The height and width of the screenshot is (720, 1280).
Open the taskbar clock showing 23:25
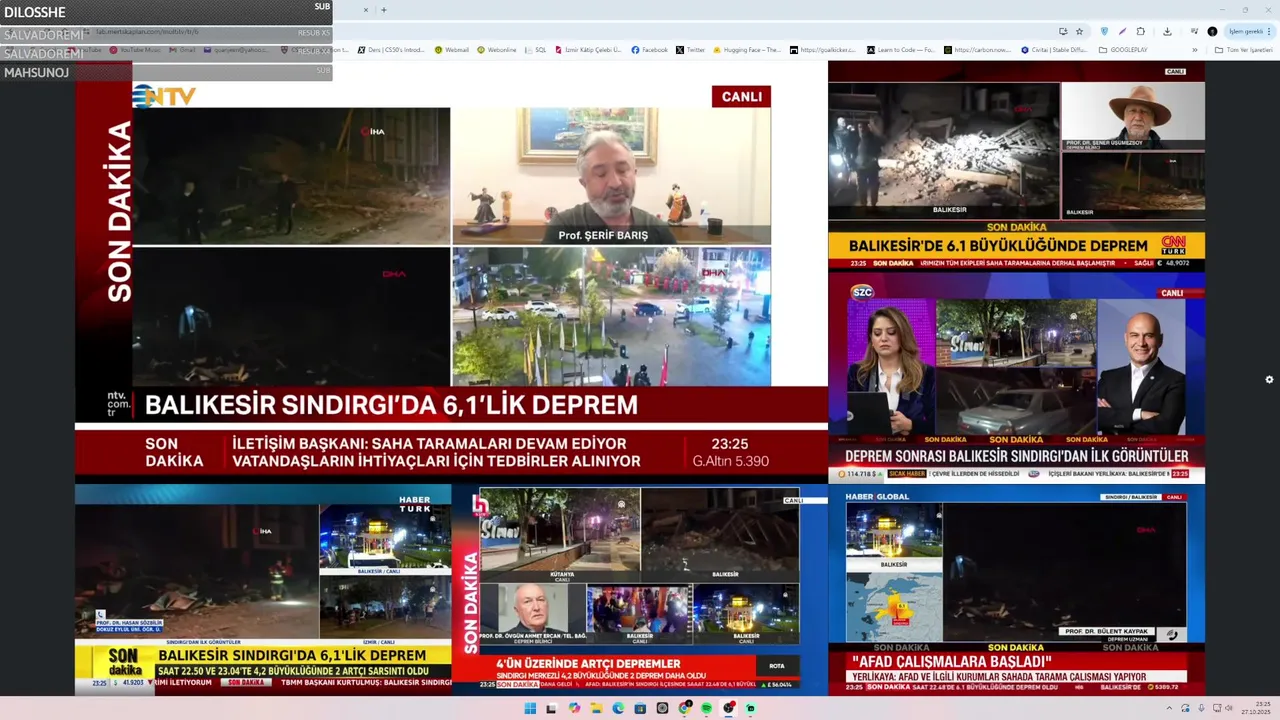click(1257, 708)
